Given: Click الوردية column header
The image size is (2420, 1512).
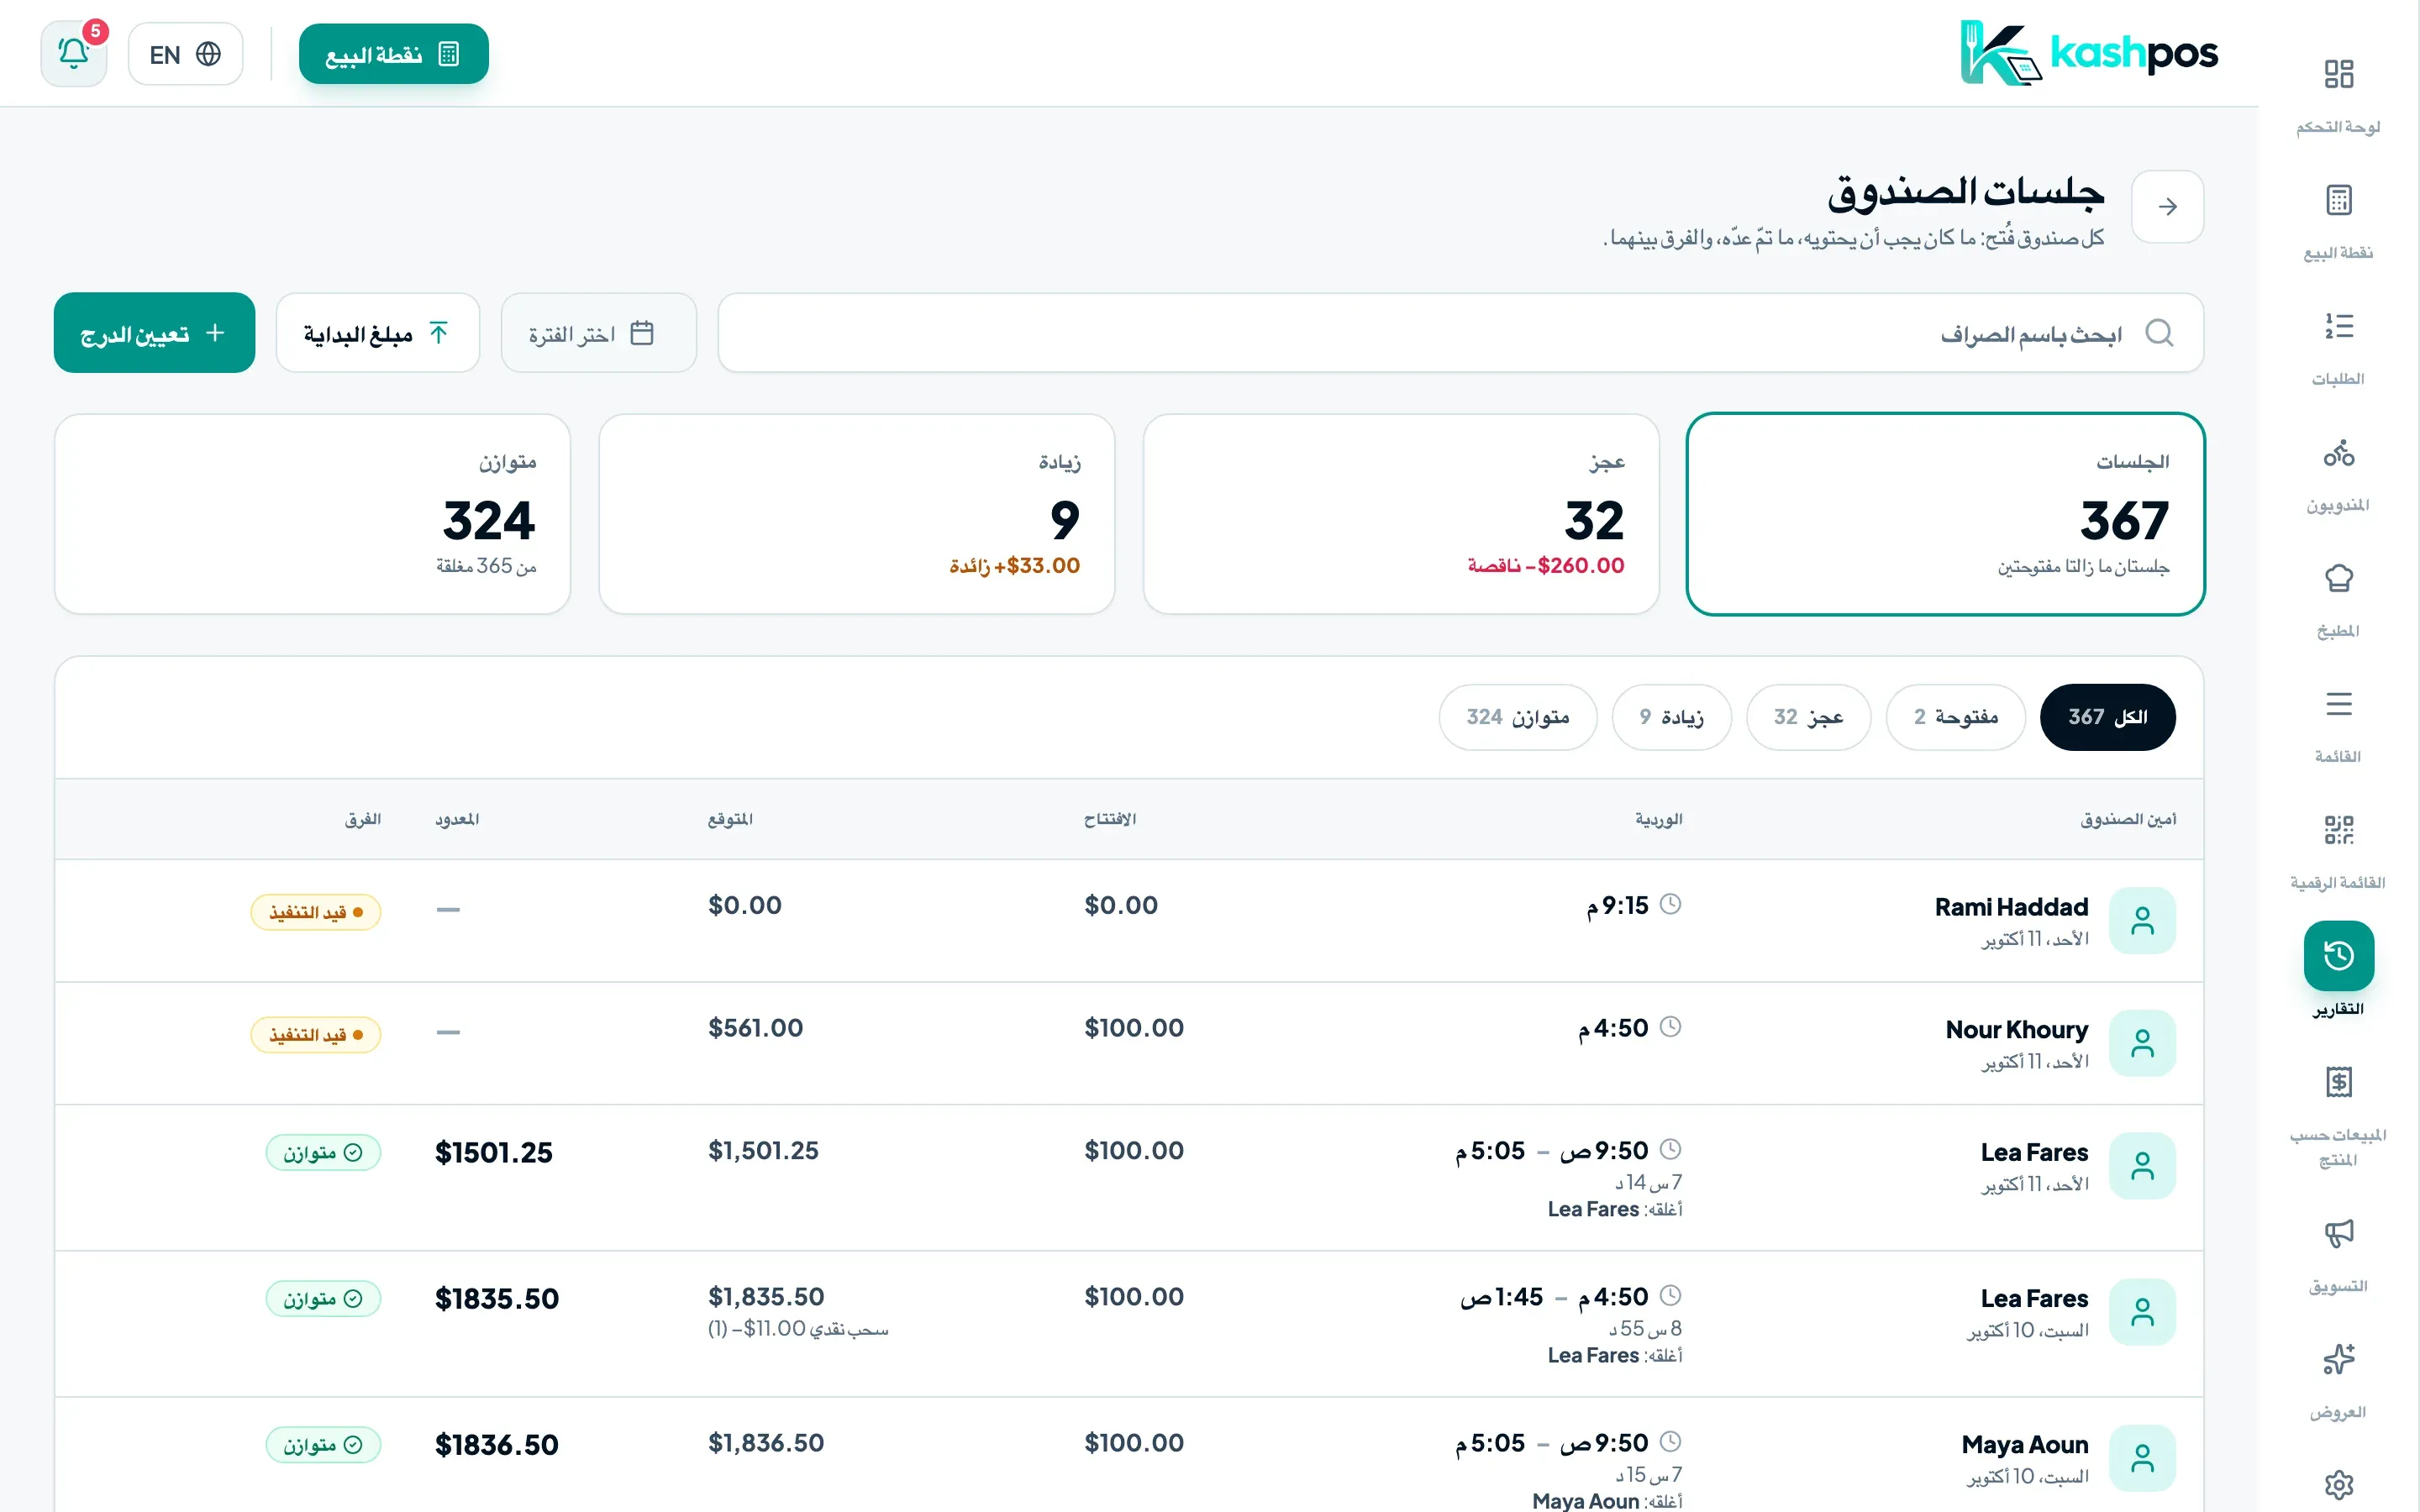Looking at the screenshot, I should click(1658, 819).
